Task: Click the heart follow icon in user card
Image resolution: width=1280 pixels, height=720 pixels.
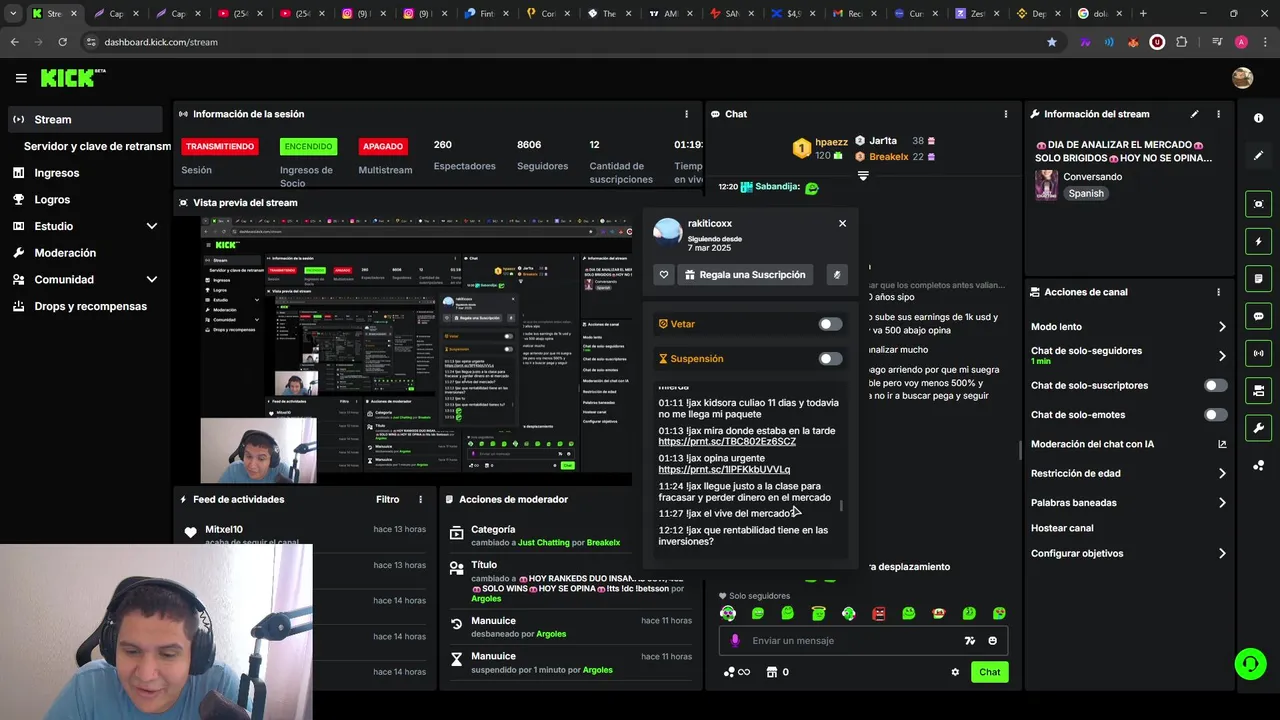Action: point(663,275)
